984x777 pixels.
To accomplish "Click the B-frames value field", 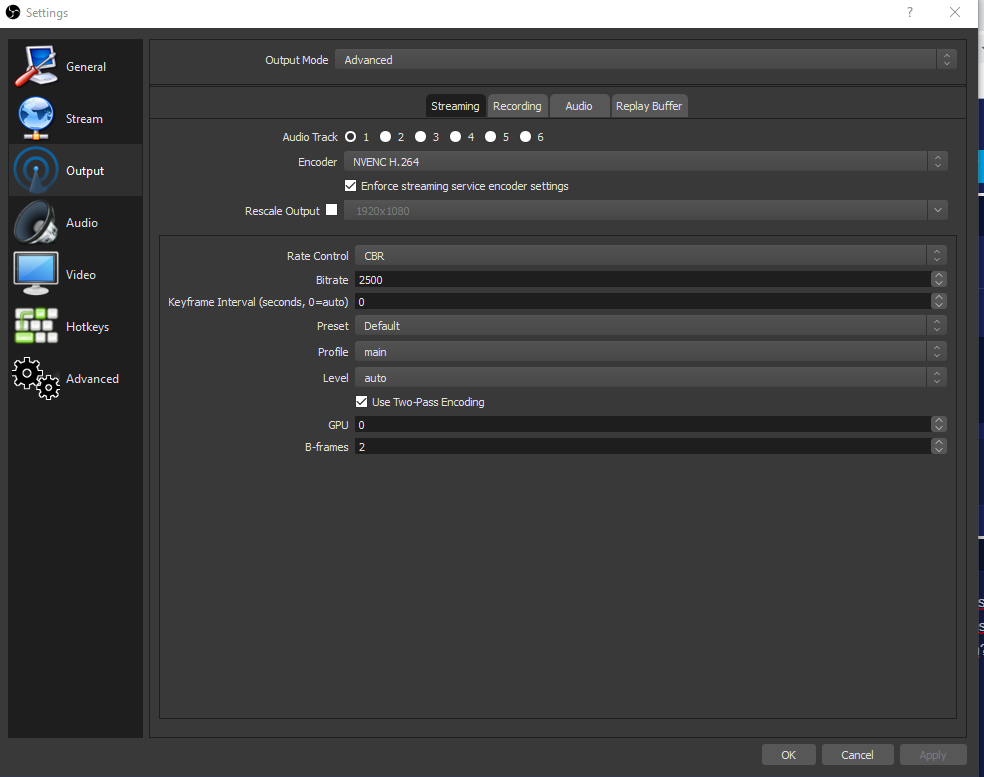I will coord(643,447).
